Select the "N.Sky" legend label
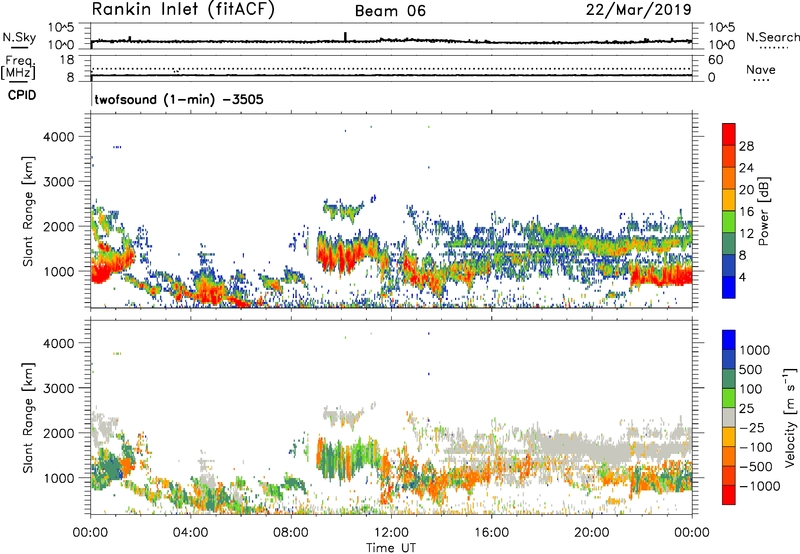The height and width of the screenshot is (554, 800). [x=19, y=37]
